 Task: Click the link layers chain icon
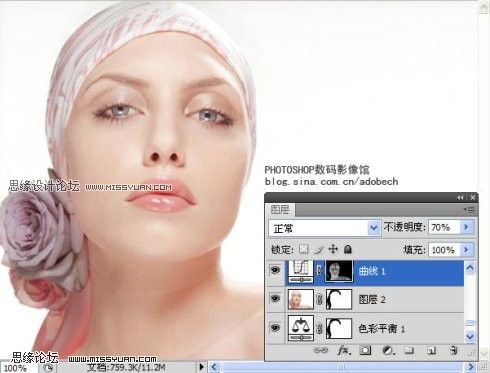(321, 350)
